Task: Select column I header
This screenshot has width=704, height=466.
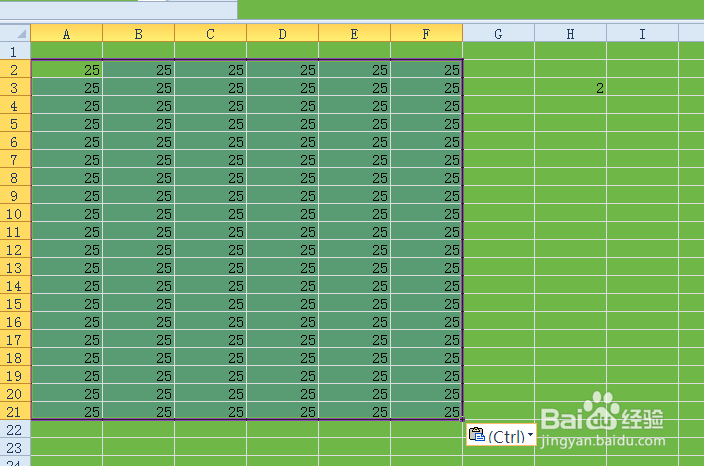Action: (x=642, y=33)
